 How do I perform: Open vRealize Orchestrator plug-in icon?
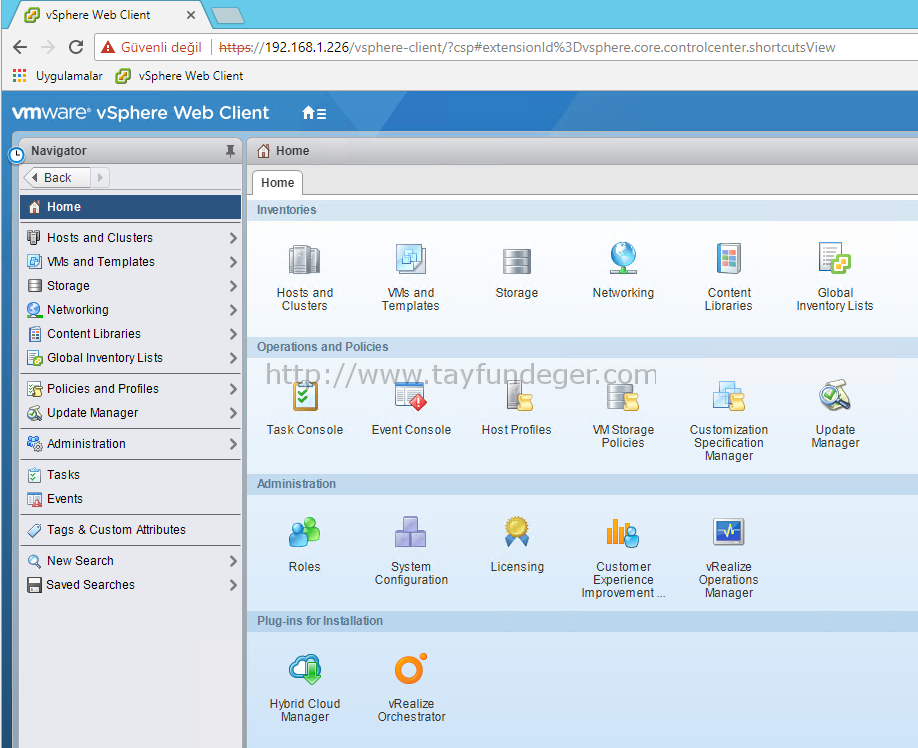coord(410,669)
